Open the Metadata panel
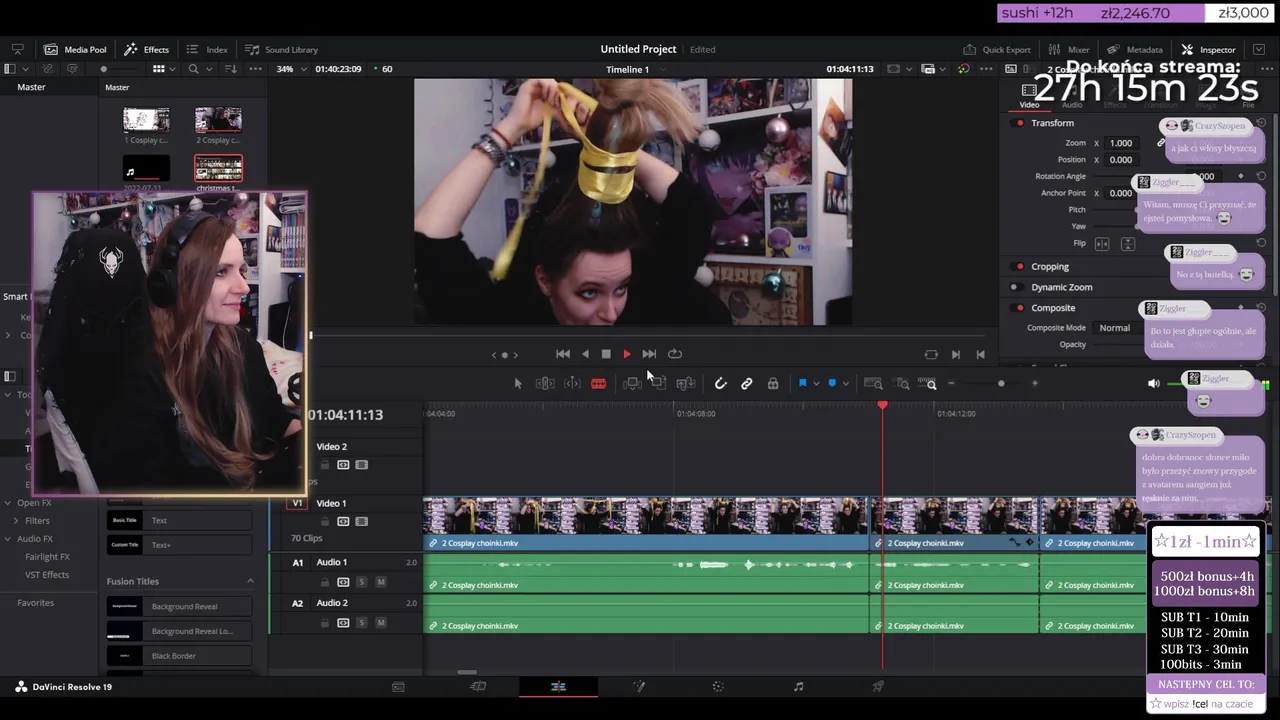The image size is (1280, 720). click(1135, 49)
